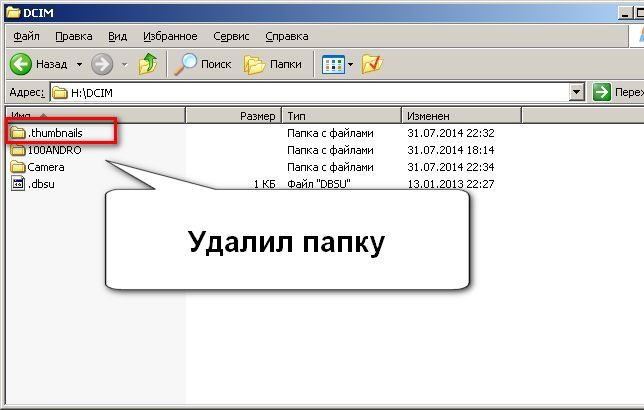Click the 1 КБ size value

coord(264,184)
